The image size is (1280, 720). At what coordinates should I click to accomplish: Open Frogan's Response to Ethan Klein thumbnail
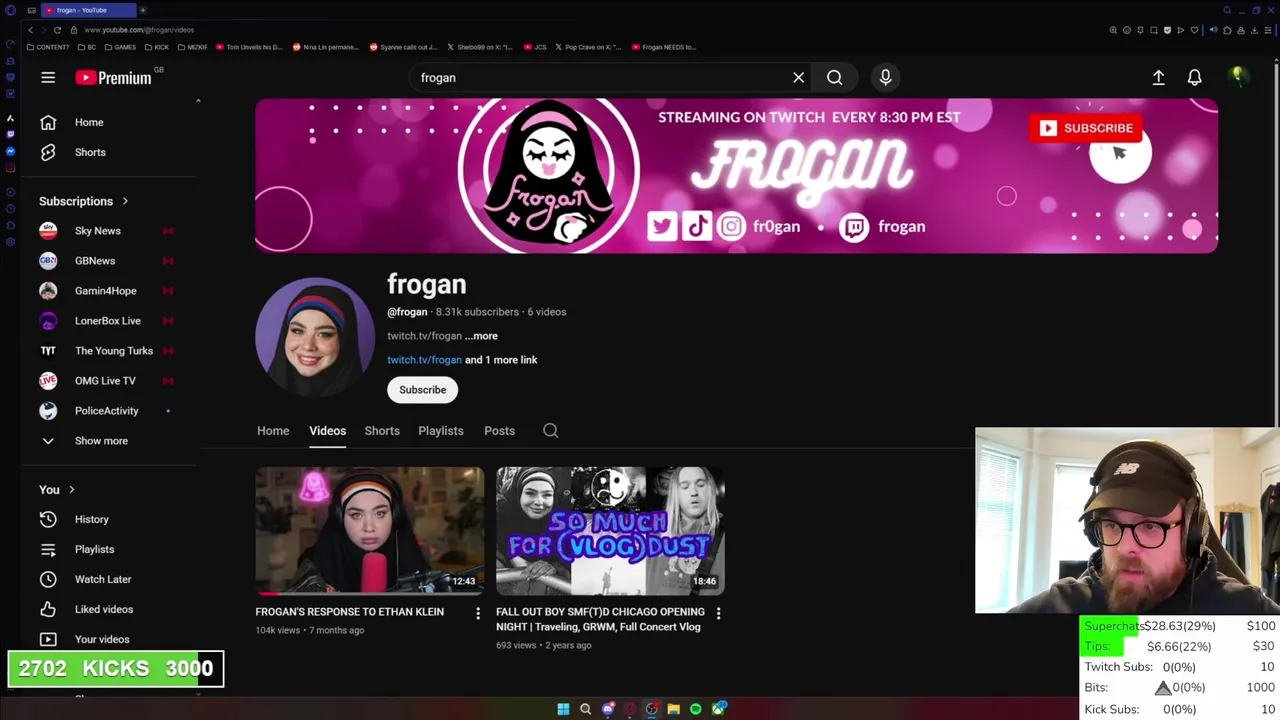click(x=369, y=531)
